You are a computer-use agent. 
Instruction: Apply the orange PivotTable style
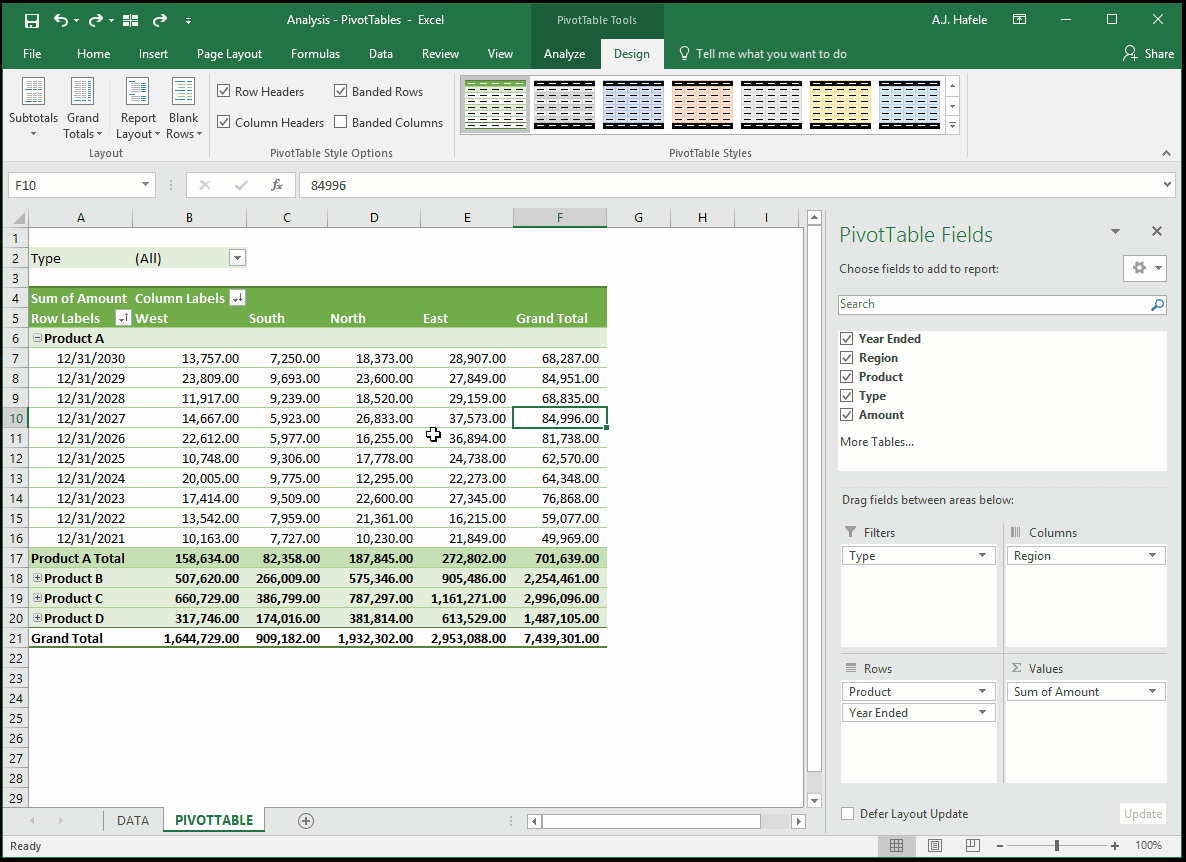(x=702, y=104)
